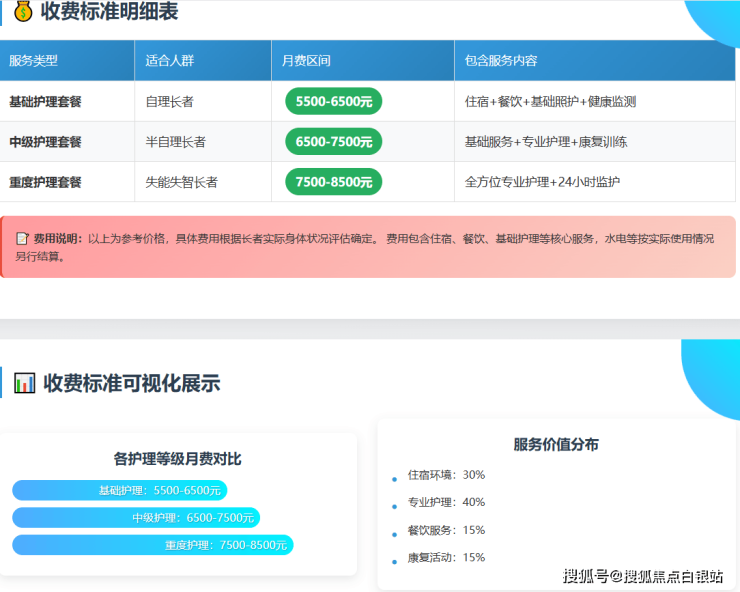Screen dimensions: 740x592
Task: Click the 基础护理：5500-6500元 blue bar
Action: tap(120, 490)
